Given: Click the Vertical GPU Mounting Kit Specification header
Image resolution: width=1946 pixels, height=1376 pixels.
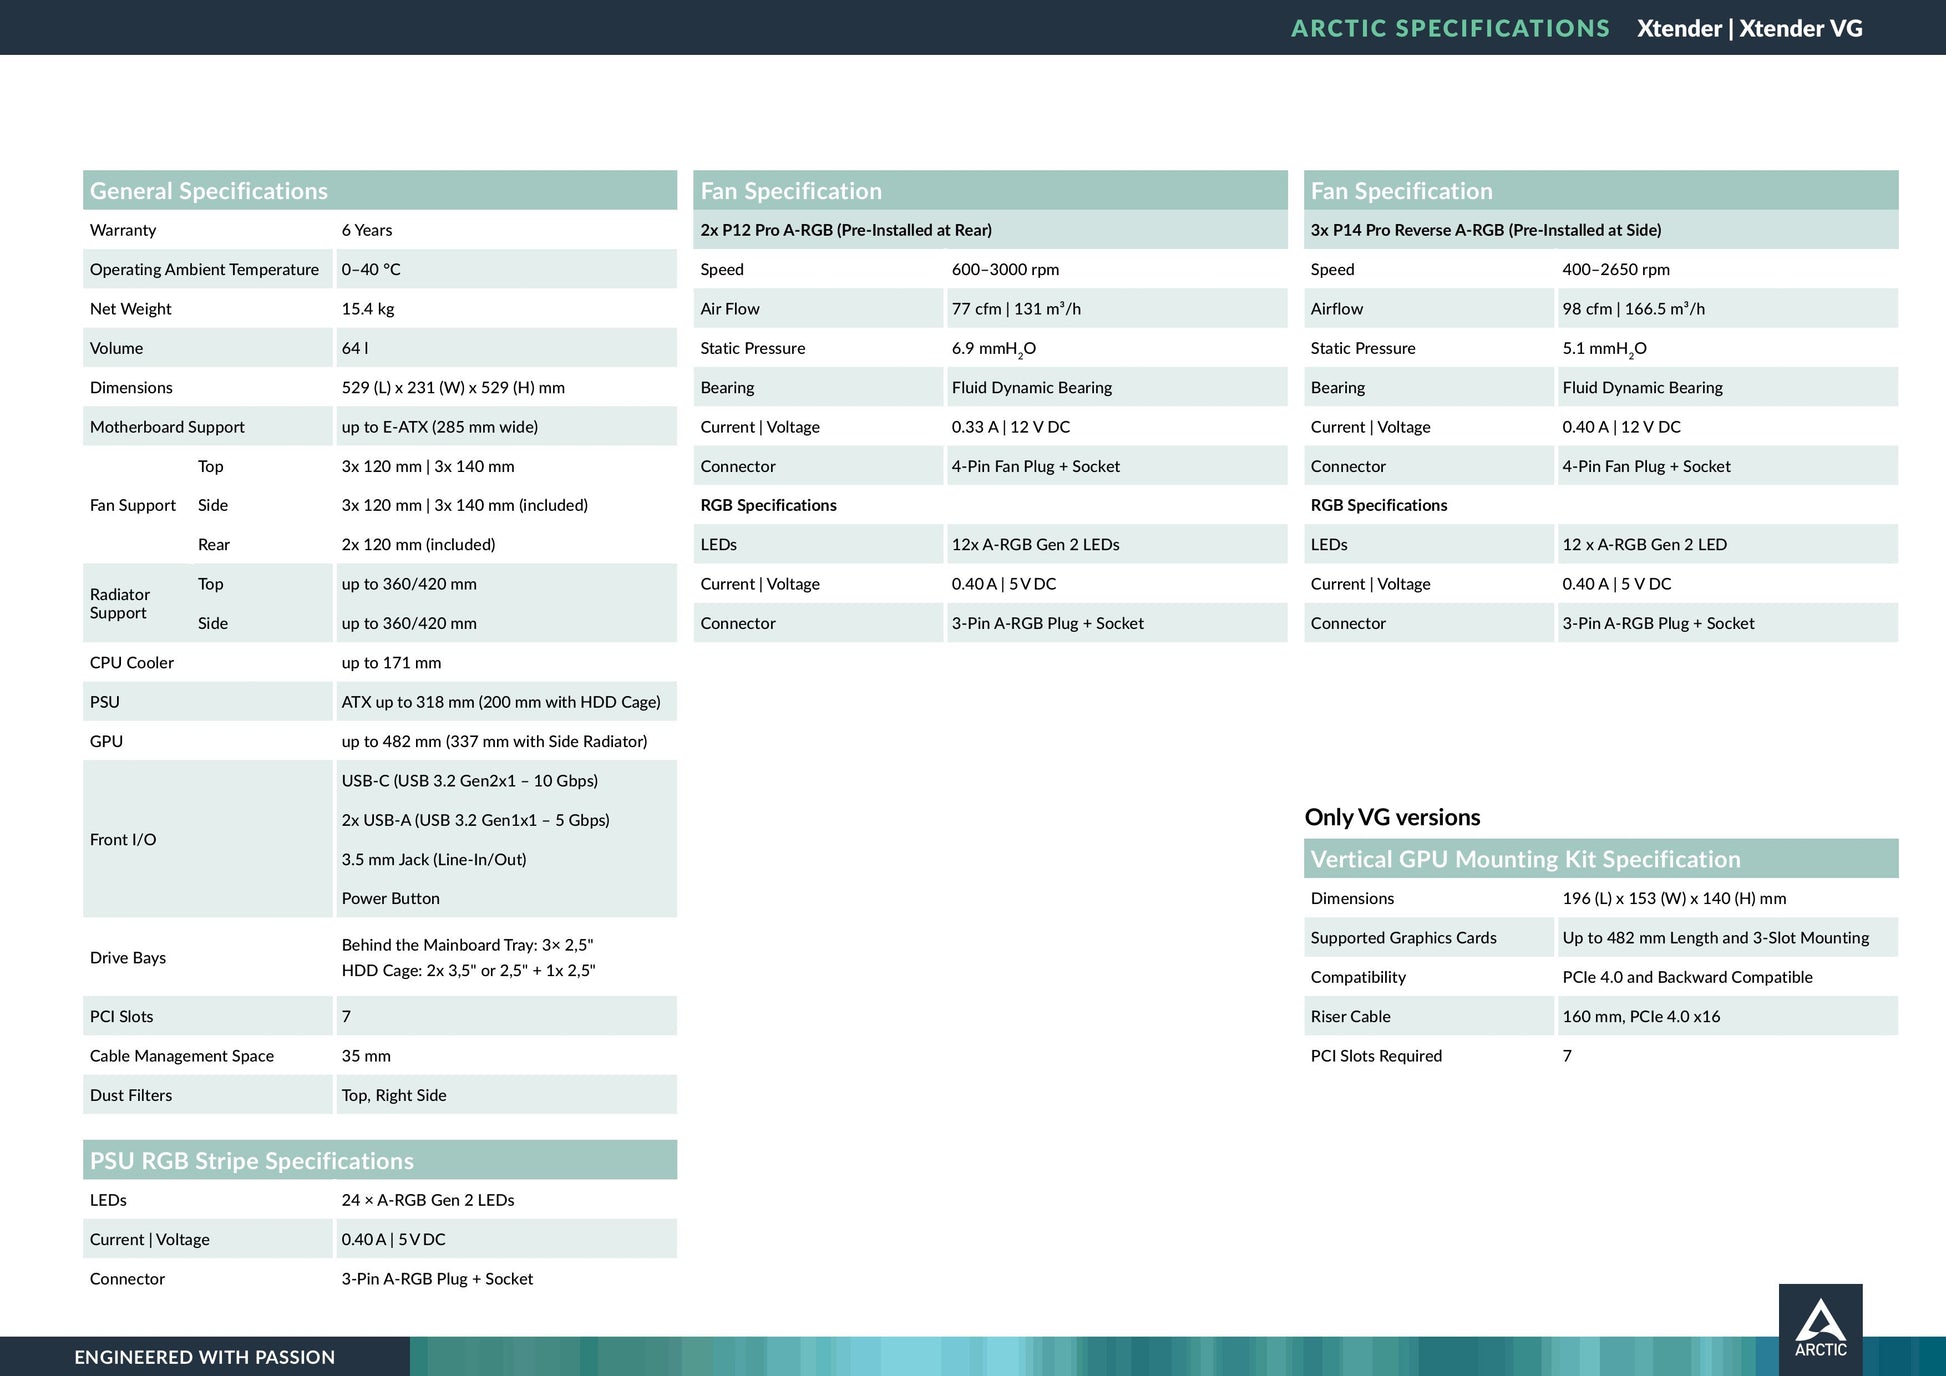Looking at the screenshot, I should point(1525,859).
